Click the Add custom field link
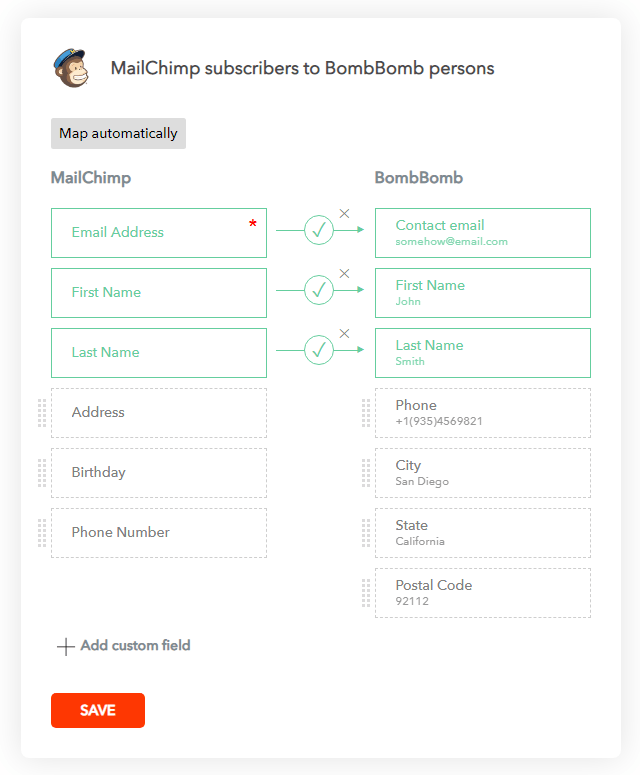Screen dimensions: 640x775 135,646
